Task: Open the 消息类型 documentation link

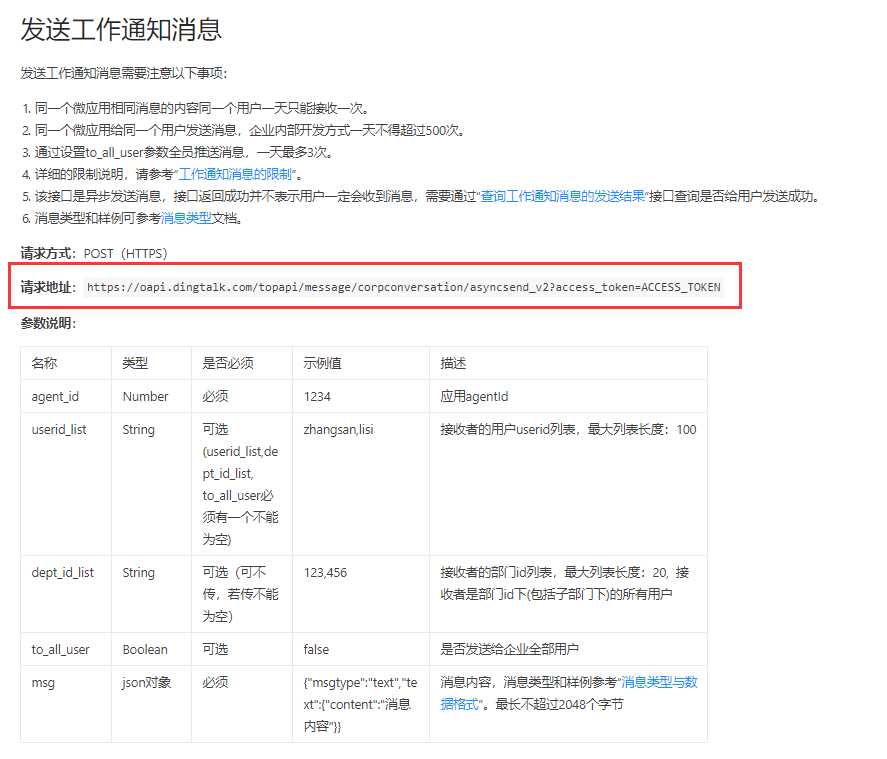Action: (186, 218)
